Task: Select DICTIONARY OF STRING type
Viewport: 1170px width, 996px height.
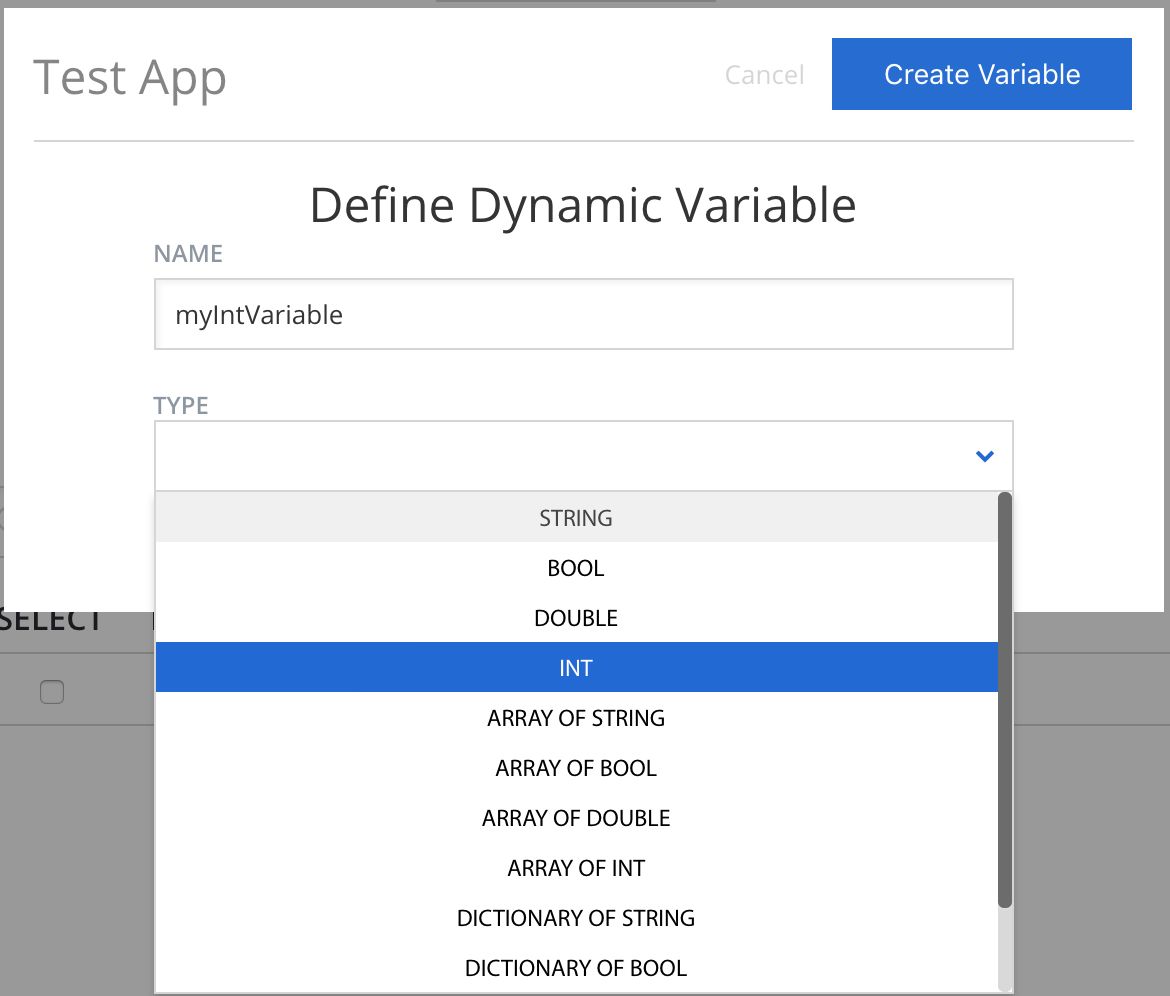Action: (576, 918)
